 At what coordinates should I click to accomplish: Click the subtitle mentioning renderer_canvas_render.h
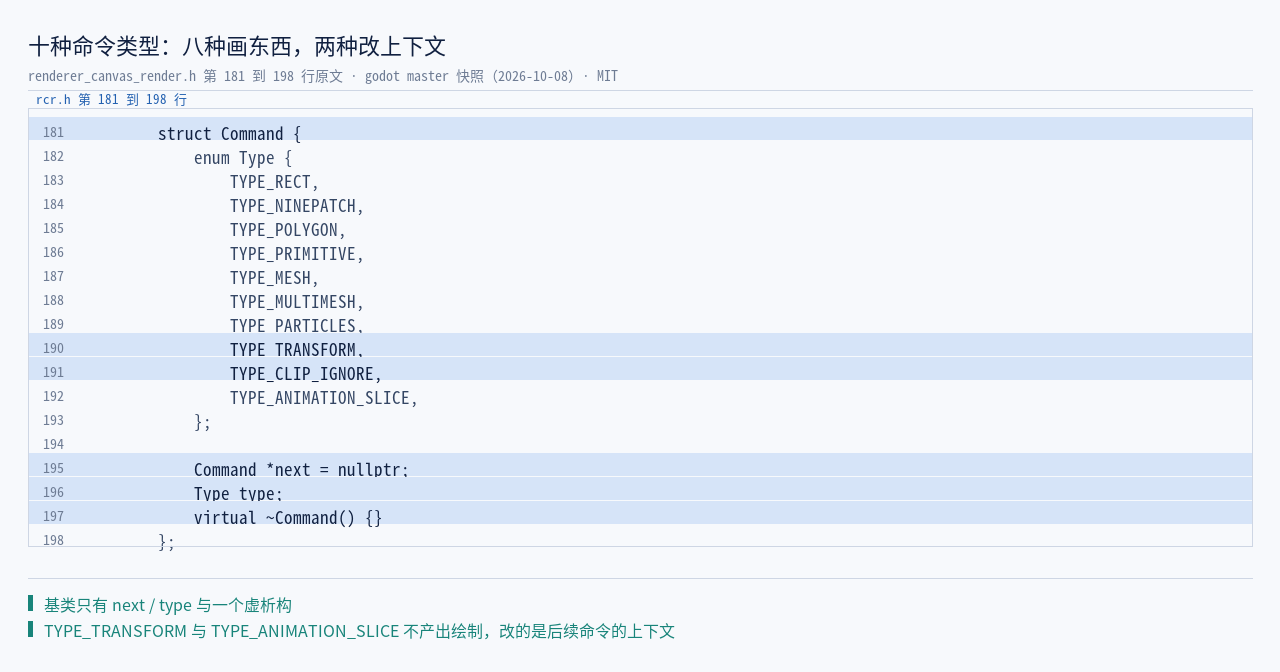tap(323, 76)
